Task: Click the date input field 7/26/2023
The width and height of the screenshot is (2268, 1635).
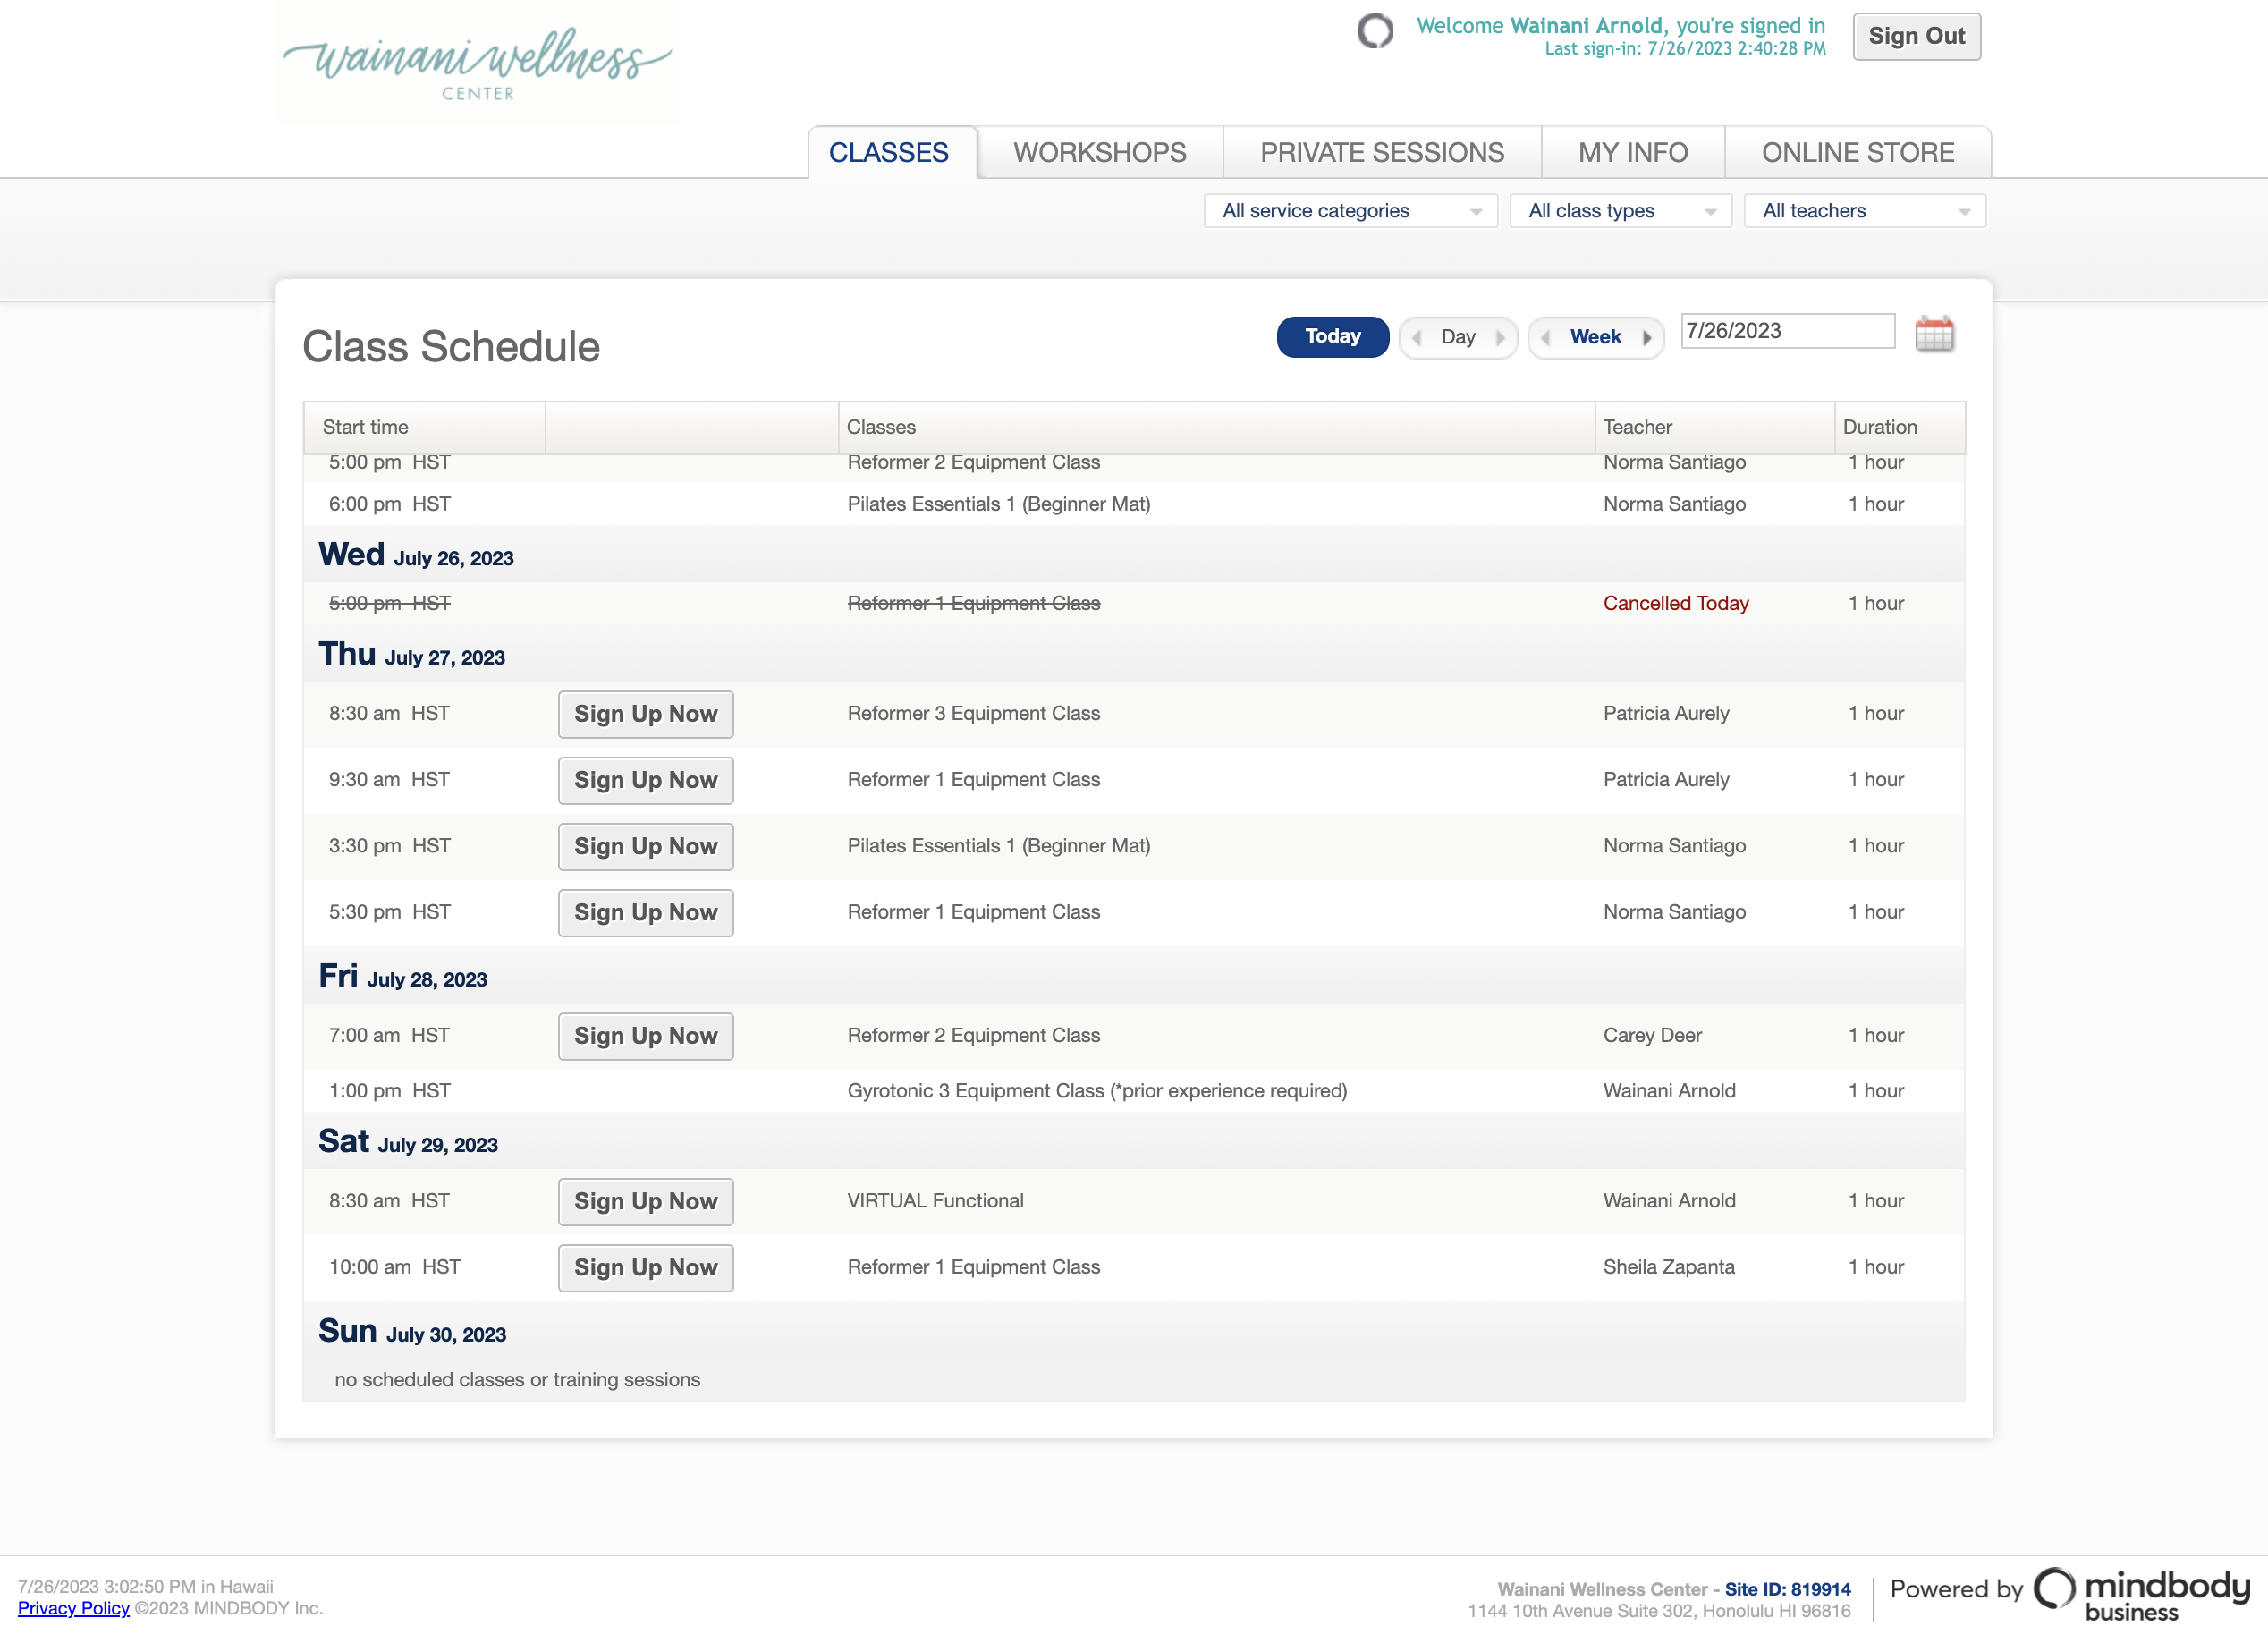Action: (x=1787, y=331)
